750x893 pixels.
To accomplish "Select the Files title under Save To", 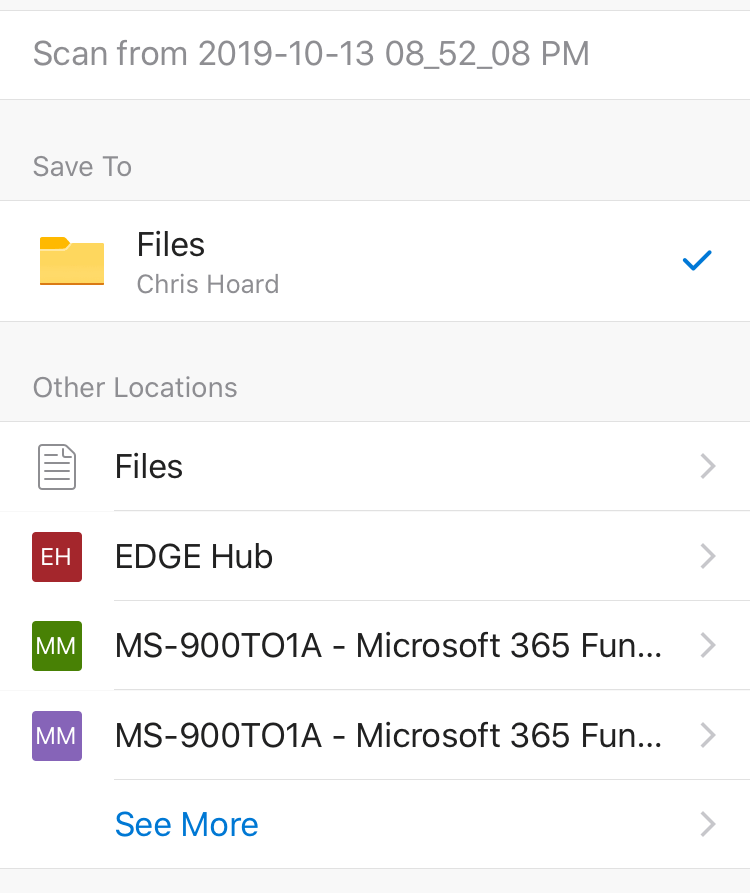I will click(171, 245).
